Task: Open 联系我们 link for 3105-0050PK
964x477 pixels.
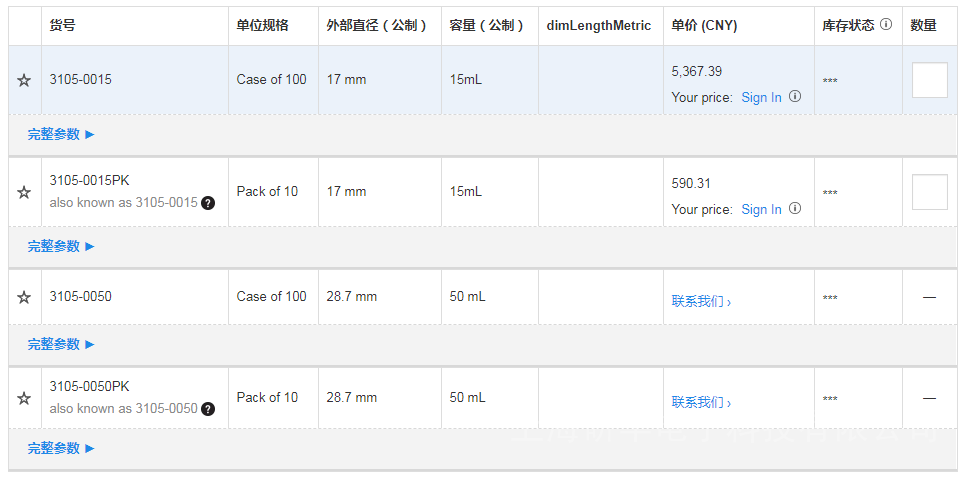Action: (701, 402)
